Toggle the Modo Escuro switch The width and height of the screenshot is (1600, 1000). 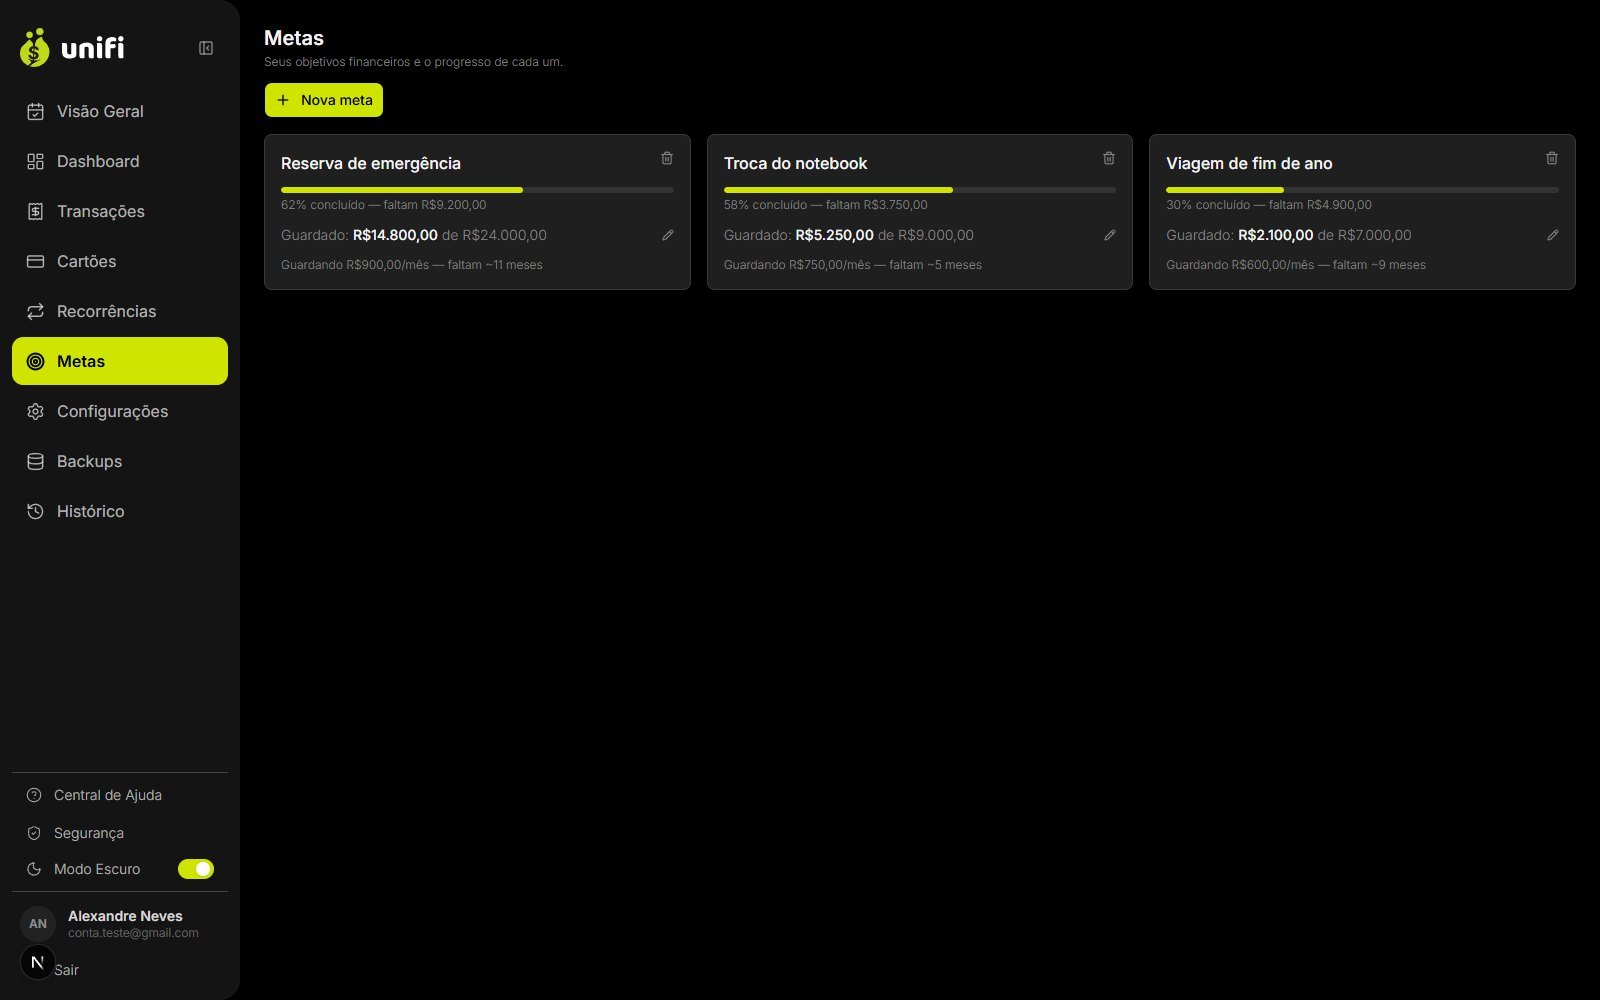pos(196,869)
